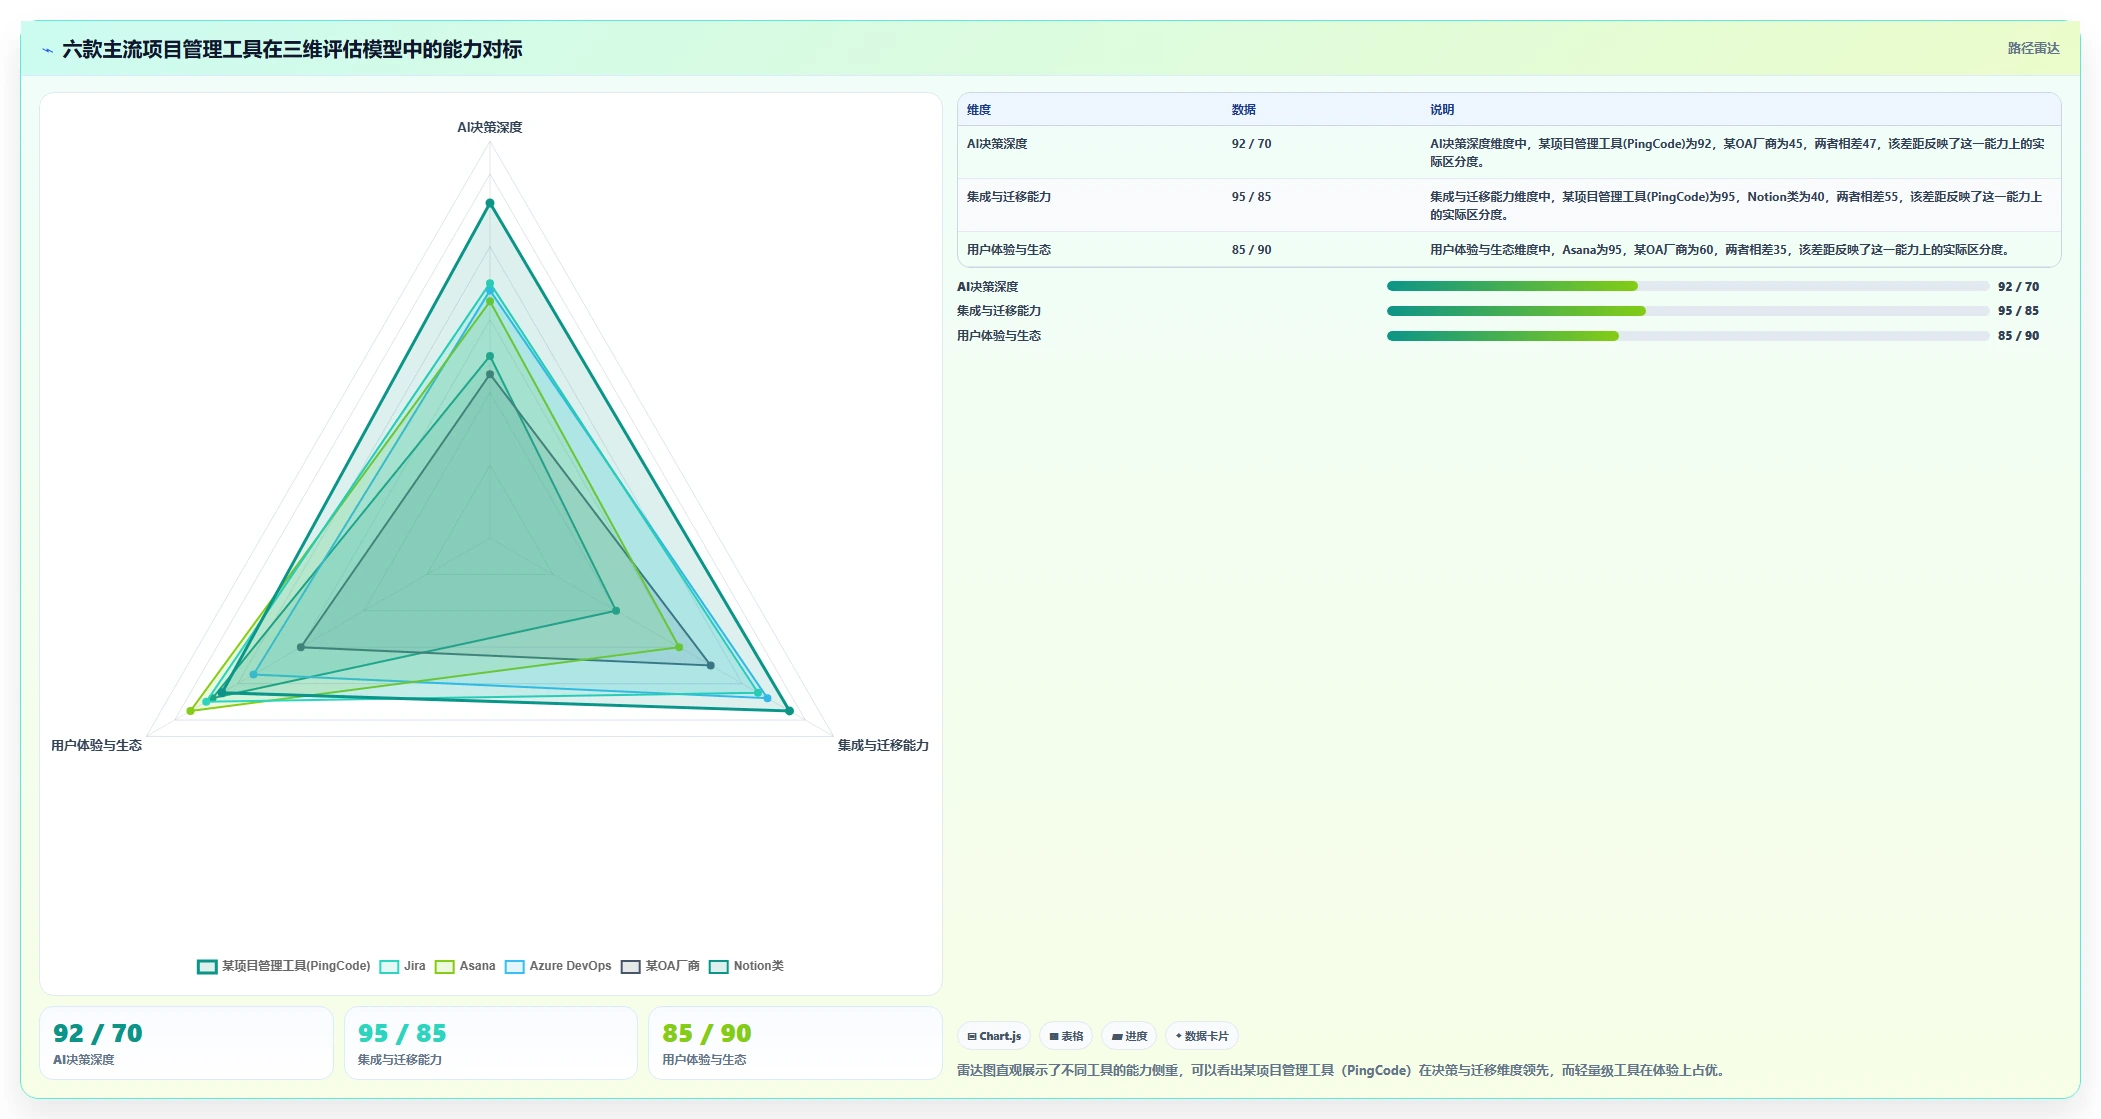Hide the 某OA厂商 dataset via legend
The image size is (2101, 1119).
660,966
